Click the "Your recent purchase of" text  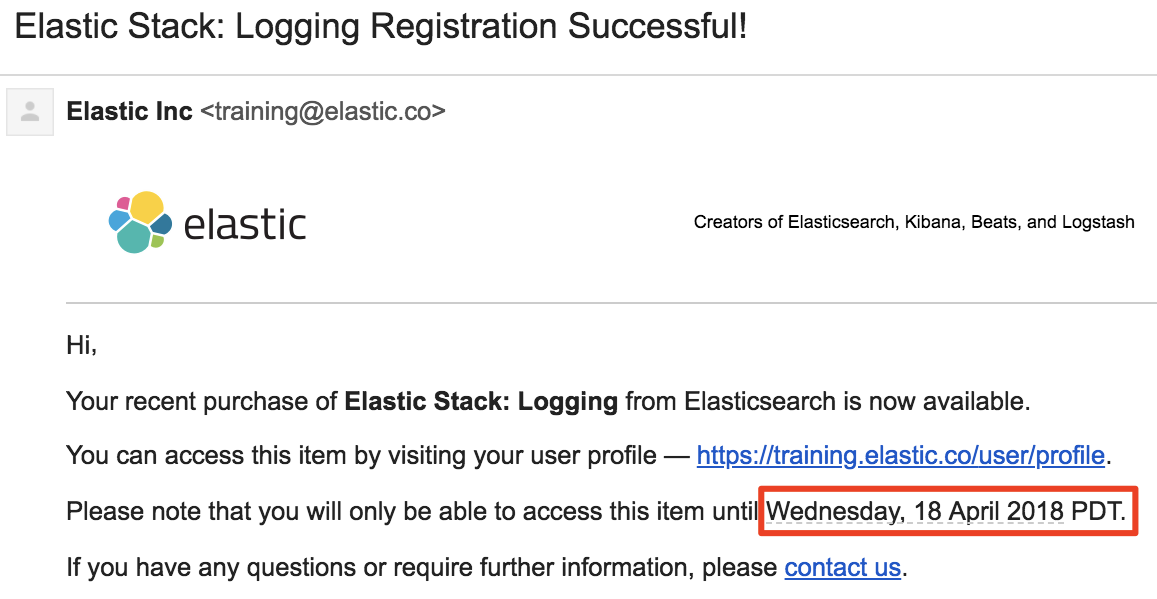coord(202,402)
